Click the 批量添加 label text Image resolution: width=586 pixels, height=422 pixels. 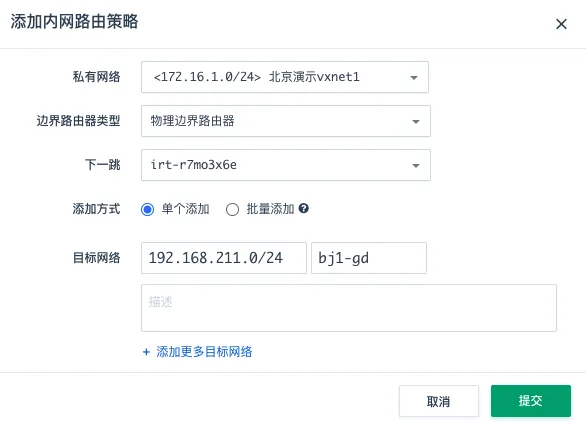point(270,209)
